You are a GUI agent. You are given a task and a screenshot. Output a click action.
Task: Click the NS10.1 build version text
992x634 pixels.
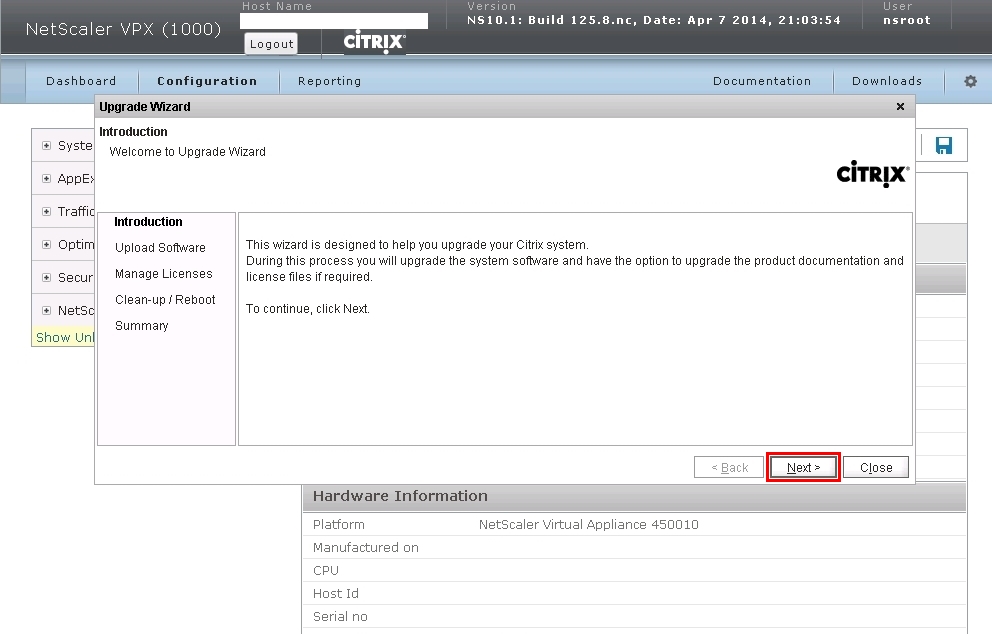click(654, 20)
